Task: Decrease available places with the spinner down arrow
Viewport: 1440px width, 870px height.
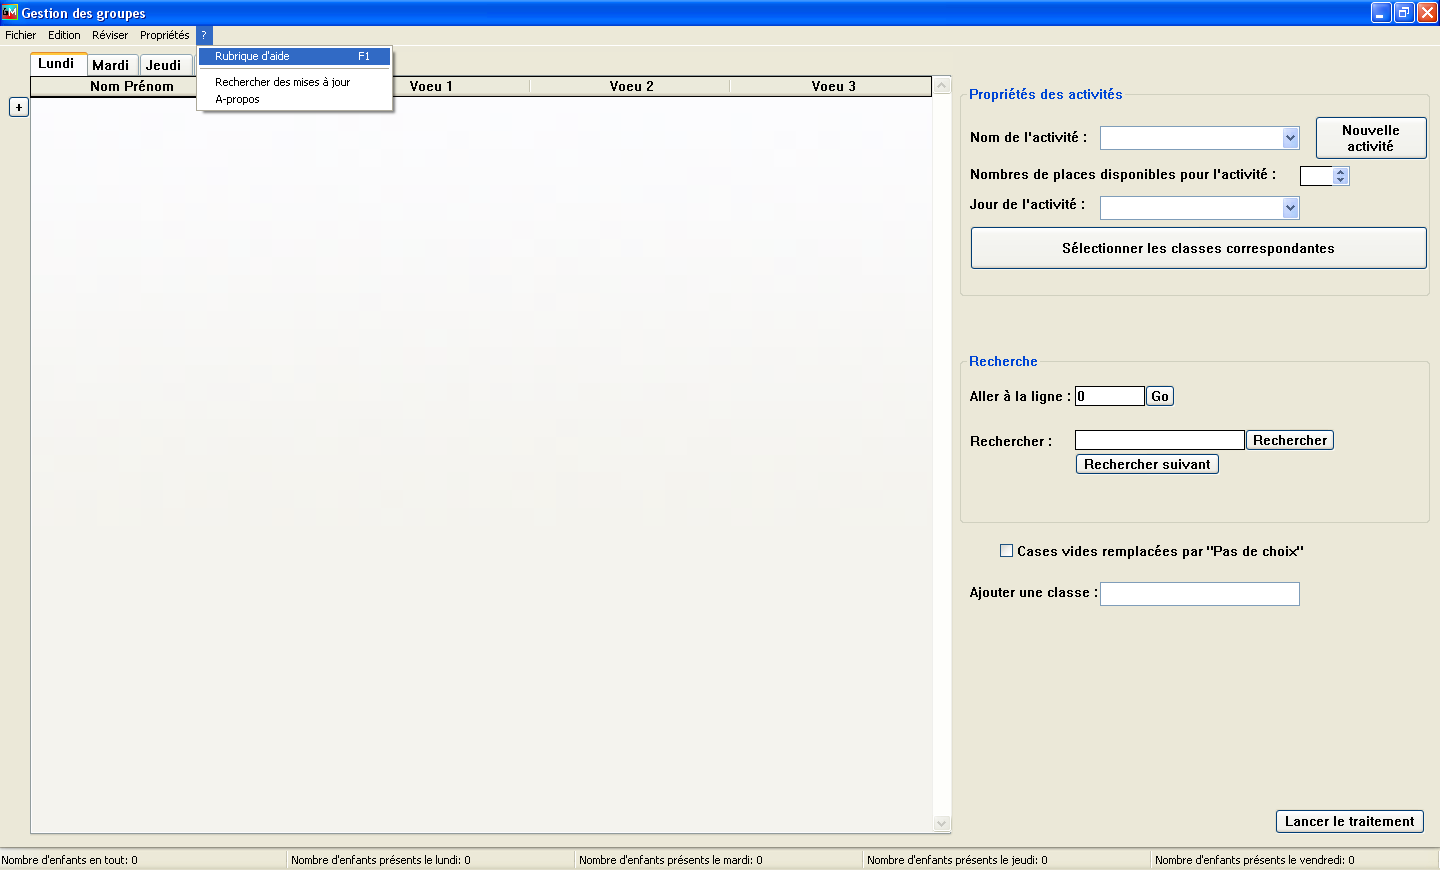Action: (1341, 180)
